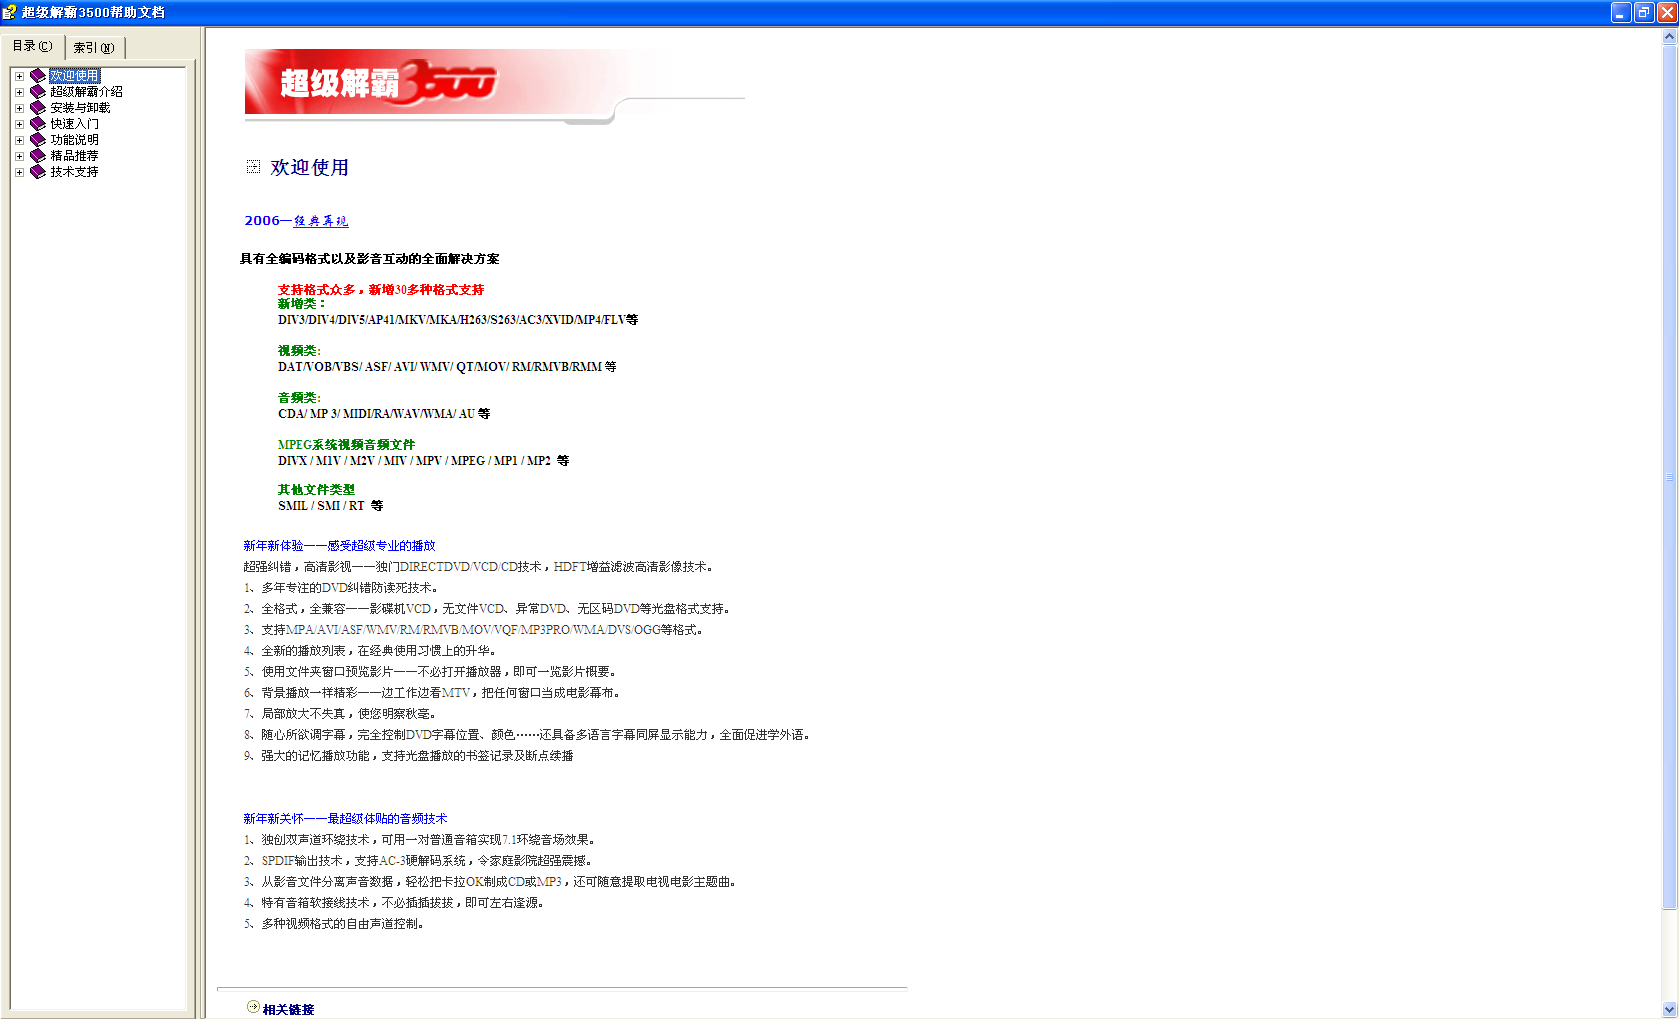Click the content pane scroll up arrow

(1669, 37)
